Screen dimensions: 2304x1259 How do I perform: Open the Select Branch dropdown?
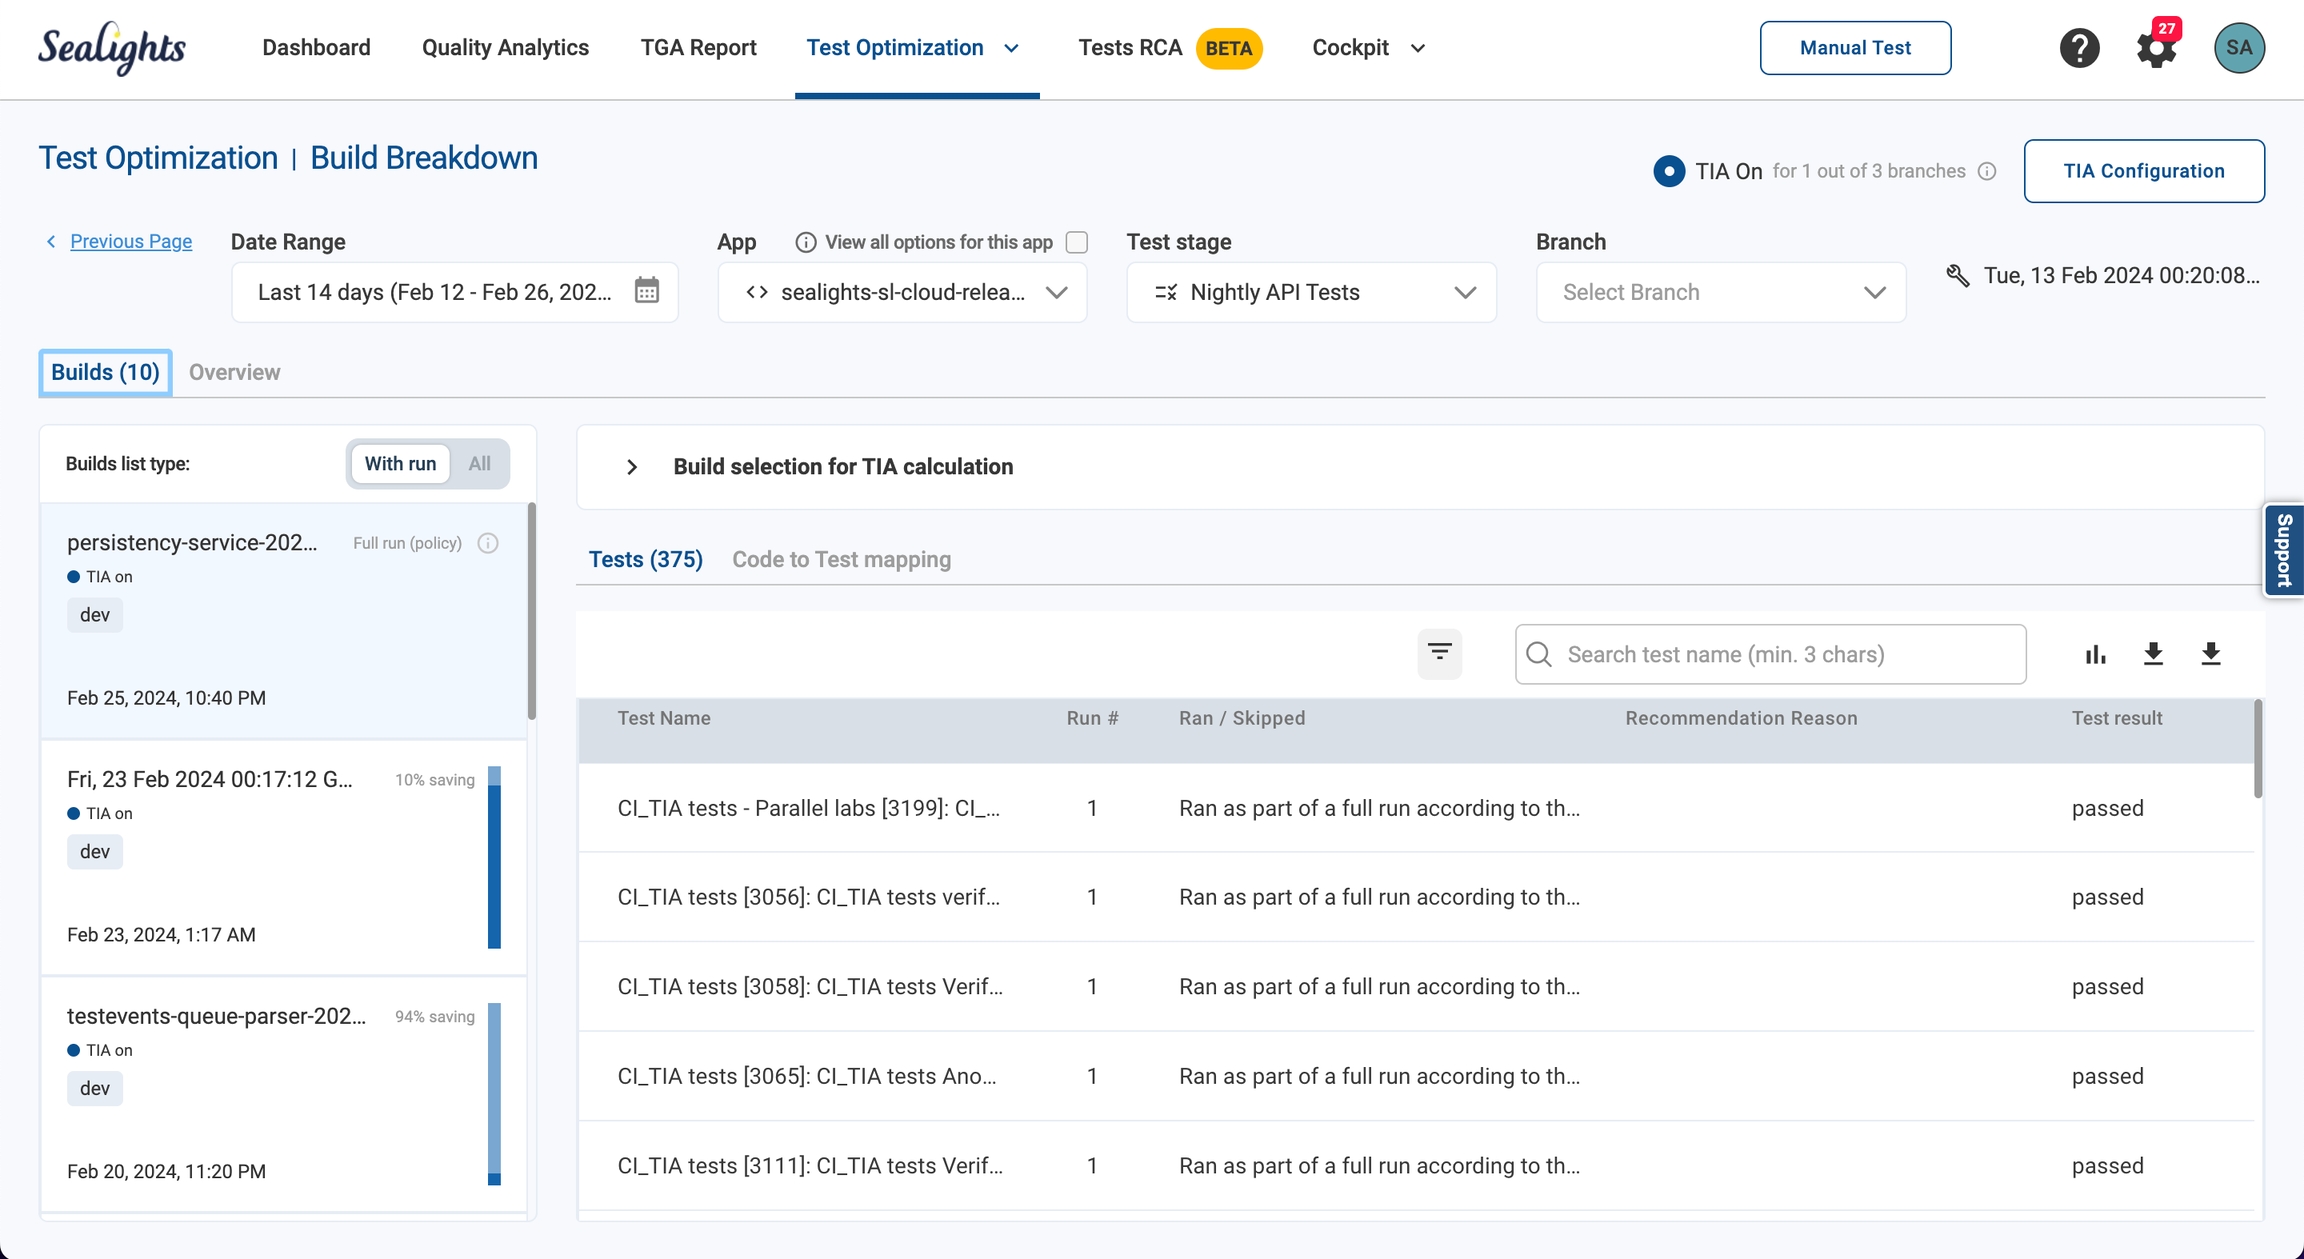[x=1720, y=292]
